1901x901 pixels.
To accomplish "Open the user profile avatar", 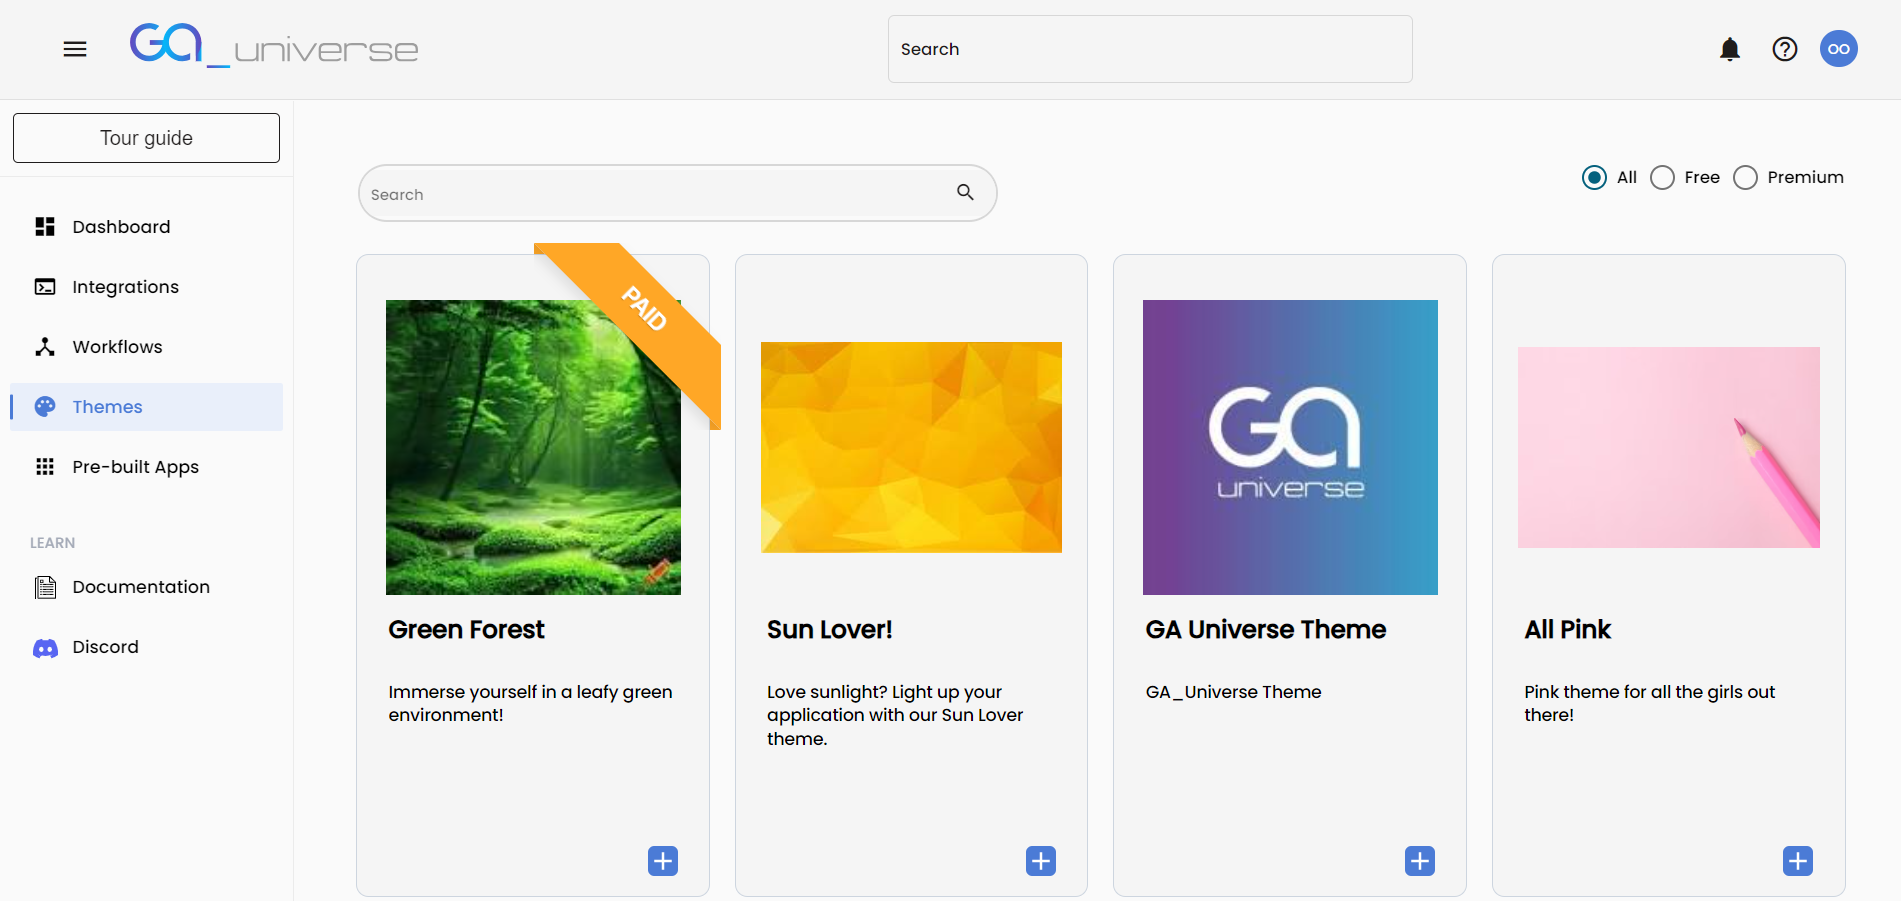I will pos(1839,49).
